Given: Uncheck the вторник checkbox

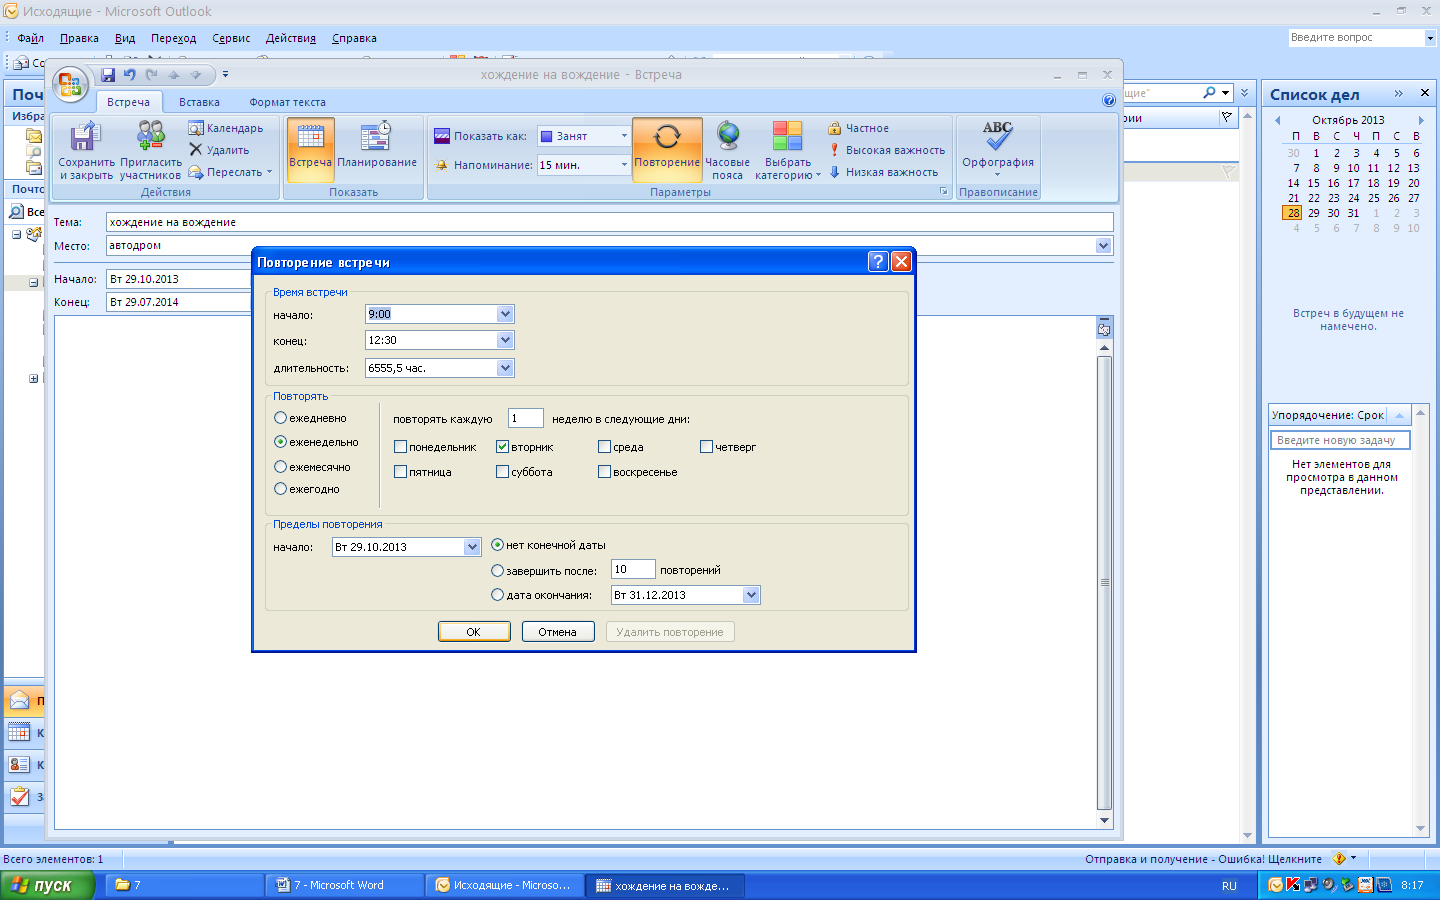Looking at the screenshot, I should click(x=502, y=447).
